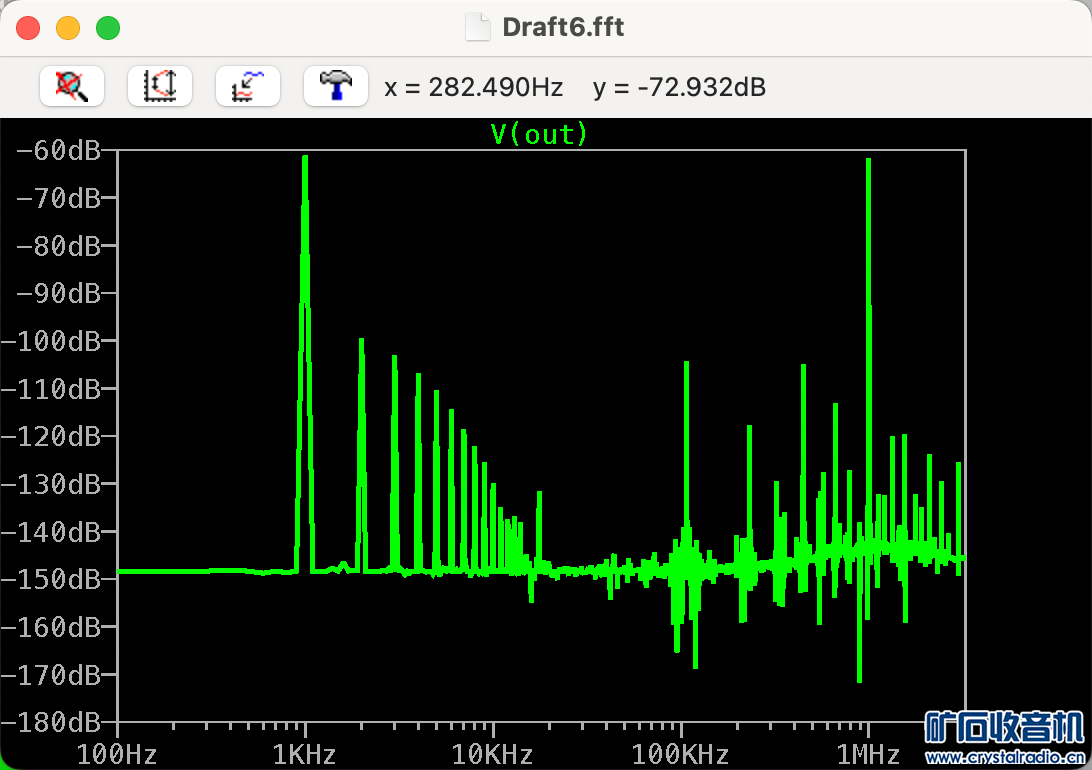Click the 10KHz horizontal axis label

[492, 754]
